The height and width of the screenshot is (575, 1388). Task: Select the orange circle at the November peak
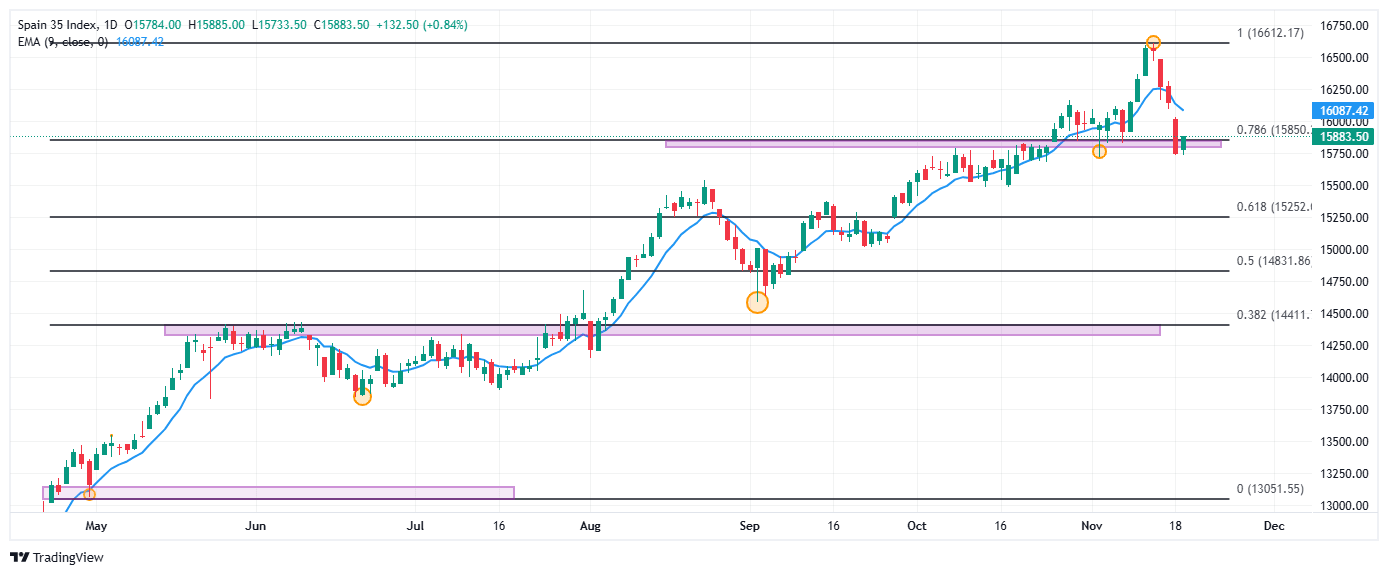coord(1153,43)
